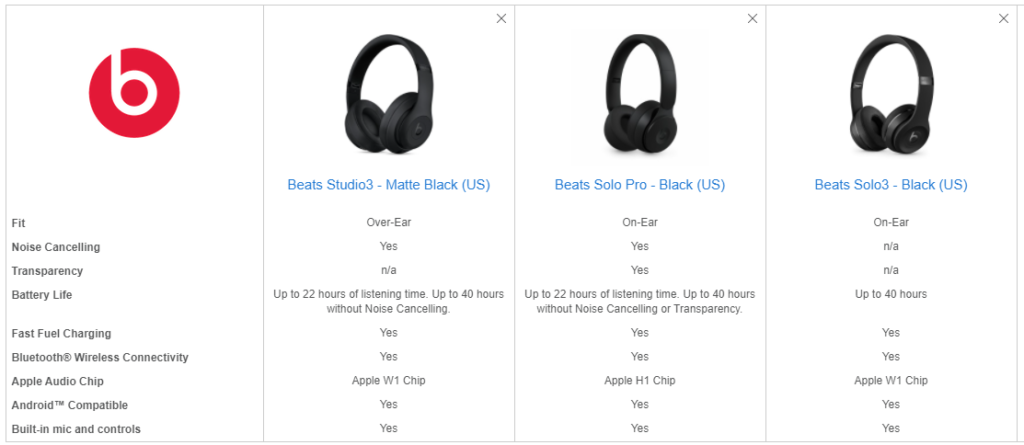Screen dimensions: 1024x445
Task: Click the Beats Solo Pro headphone image
Action: coord(640,95)
